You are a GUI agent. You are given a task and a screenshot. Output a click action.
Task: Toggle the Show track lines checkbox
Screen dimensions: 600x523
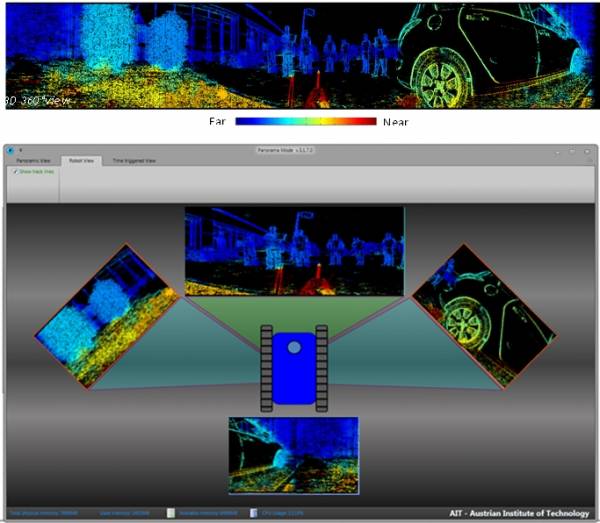[15, 172]
